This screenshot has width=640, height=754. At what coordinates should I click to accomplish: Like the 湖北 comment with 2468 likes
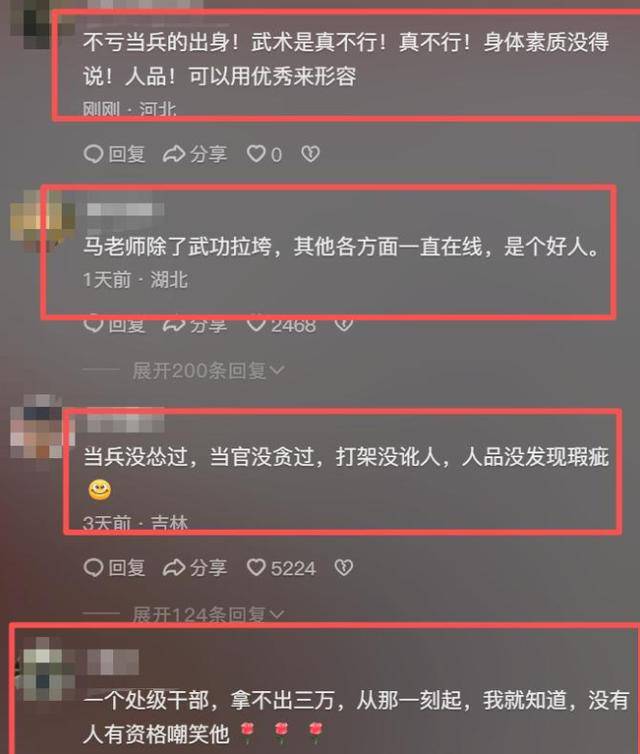[x=281, y=325]
